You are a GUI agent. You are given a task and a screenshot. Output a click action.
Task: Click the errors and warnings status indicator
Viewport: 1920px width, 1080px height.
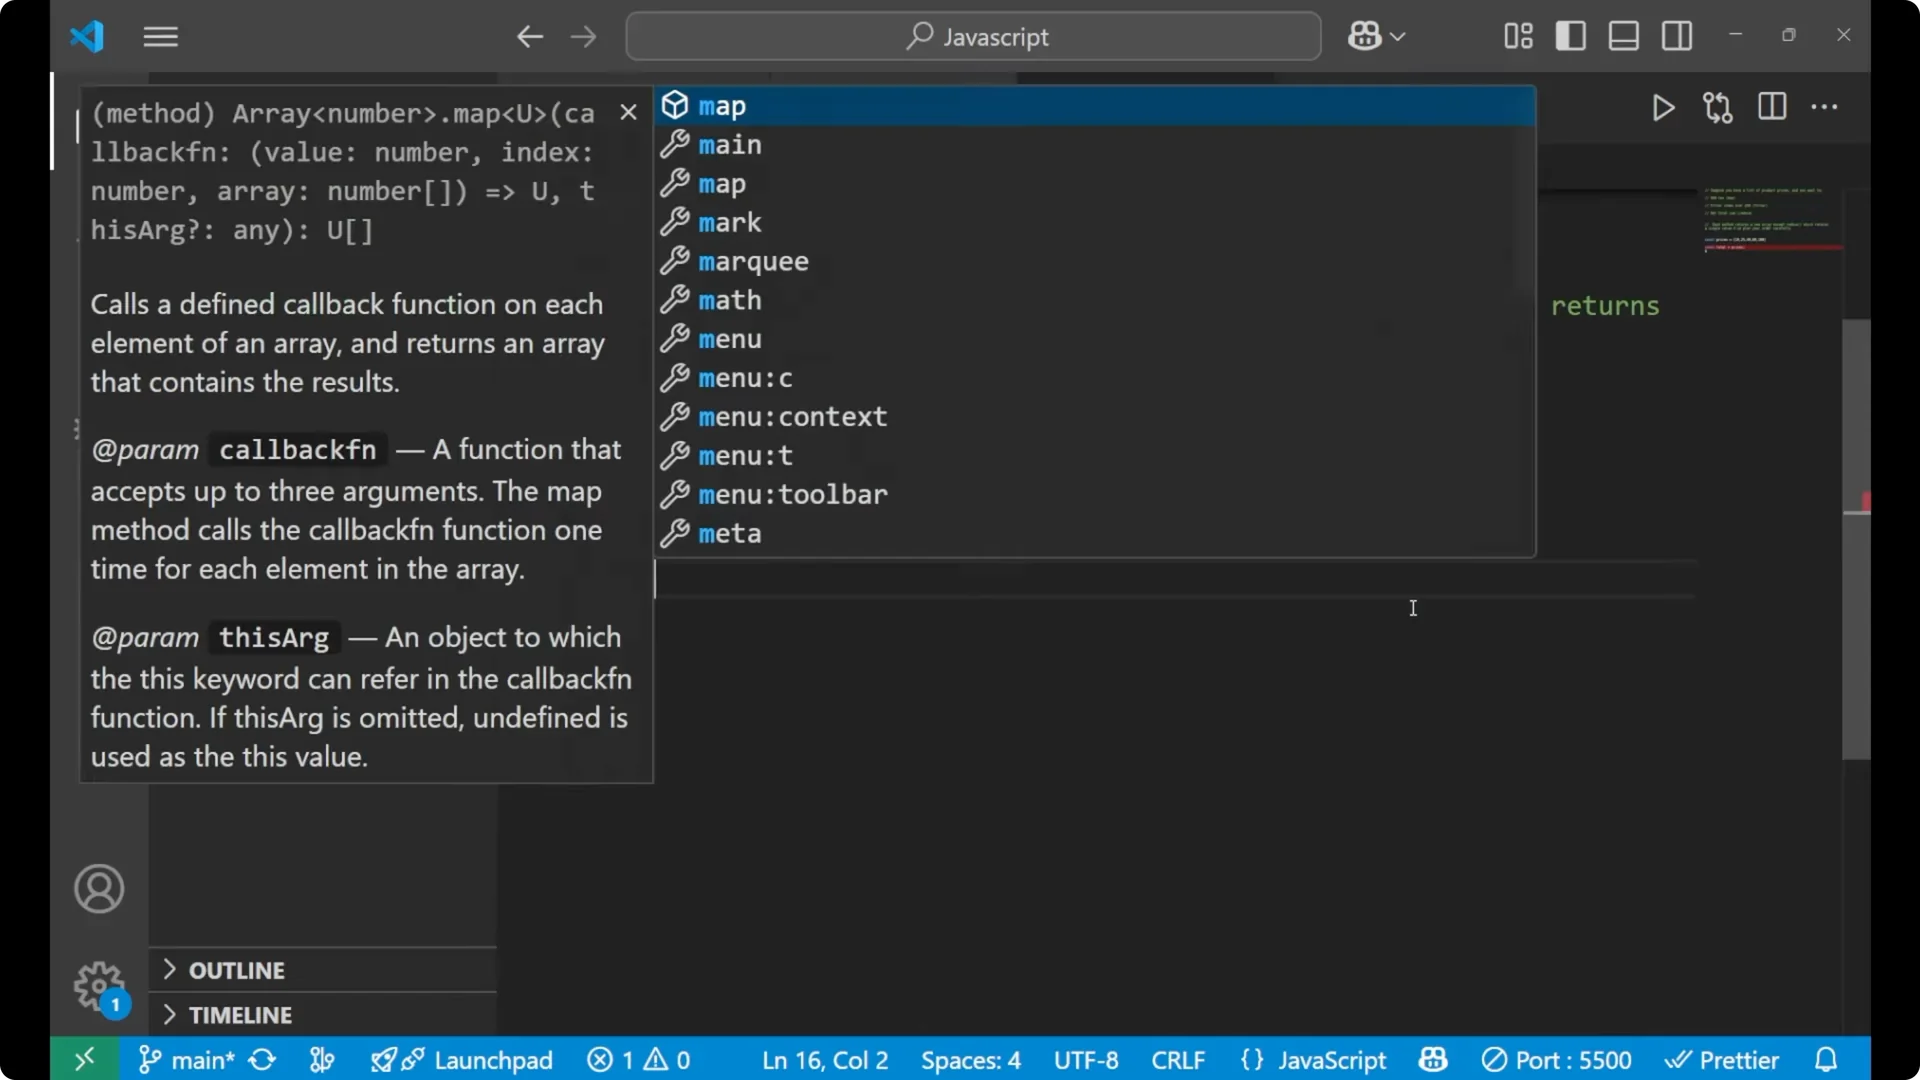[x=640, y=1060]
